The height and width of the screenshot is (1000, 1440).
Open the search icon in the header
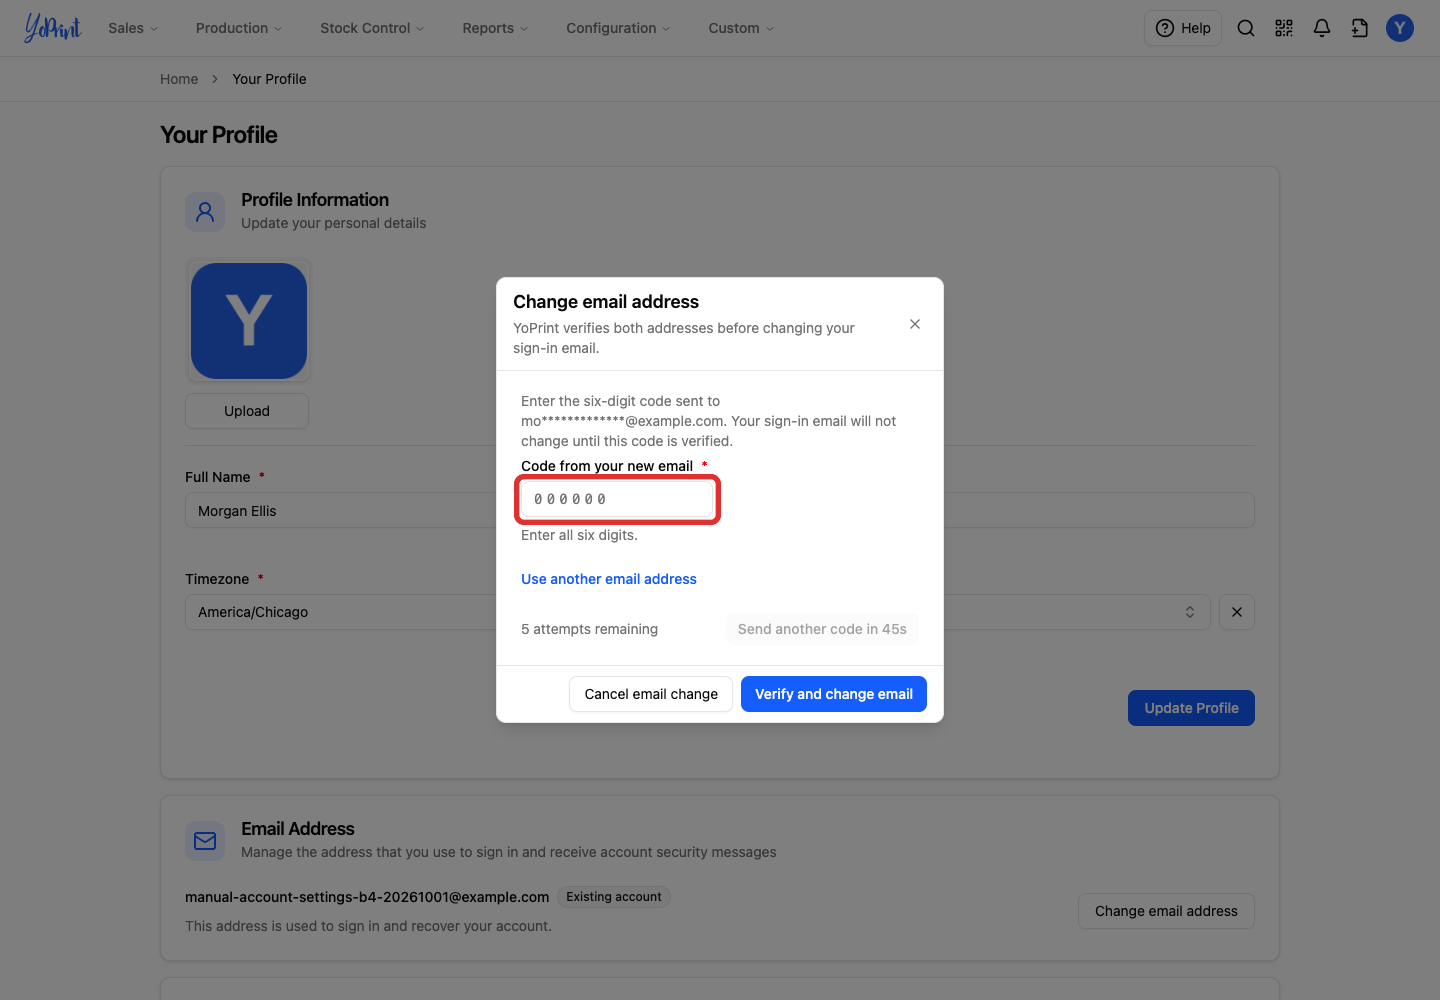[x=1246, y=28]
